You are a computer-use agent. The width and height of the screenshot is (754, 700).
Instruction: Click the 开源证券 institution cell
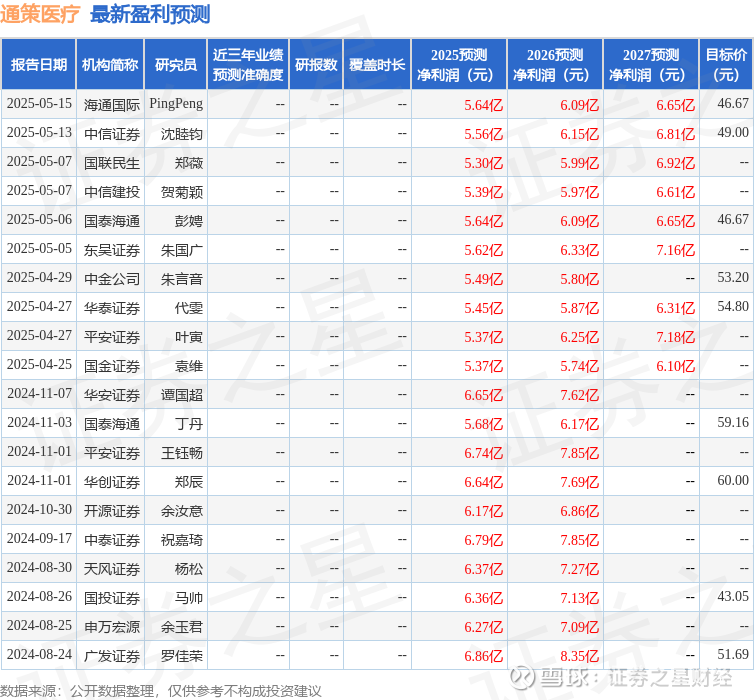click(x=112, y=511)
